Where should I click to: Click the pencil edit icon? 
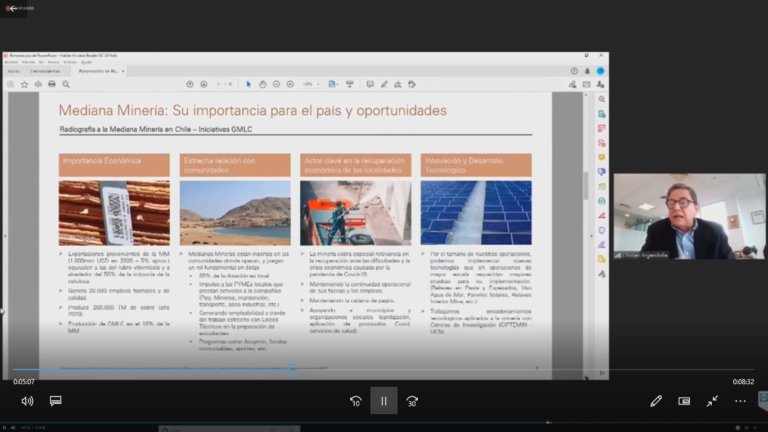(656, 401)
